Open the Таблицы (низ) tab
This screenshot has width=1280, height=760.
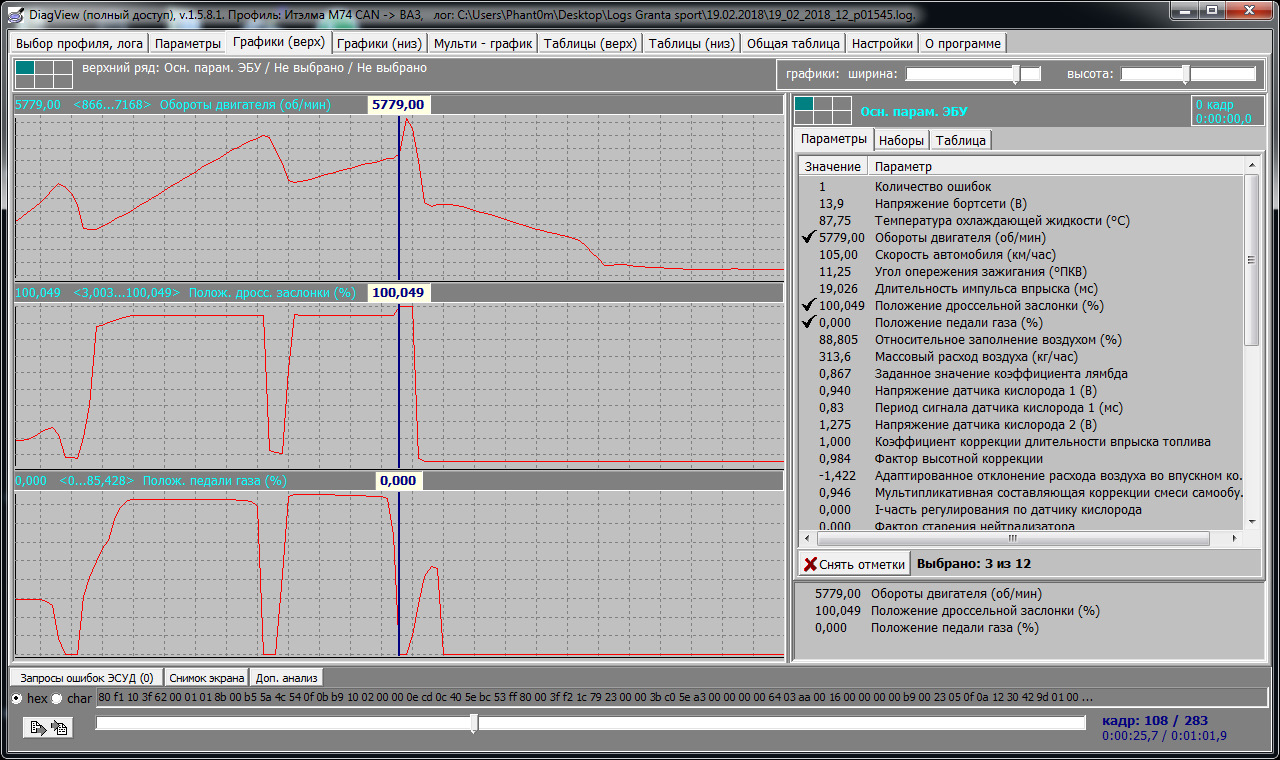coord(692,44)
